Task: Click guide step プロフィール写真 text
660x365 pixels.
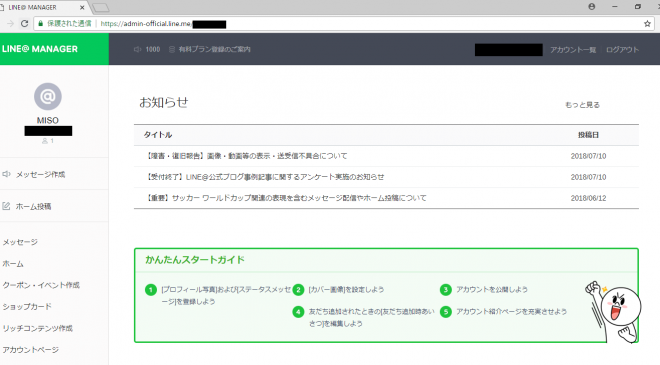Action: pos(226,296)
